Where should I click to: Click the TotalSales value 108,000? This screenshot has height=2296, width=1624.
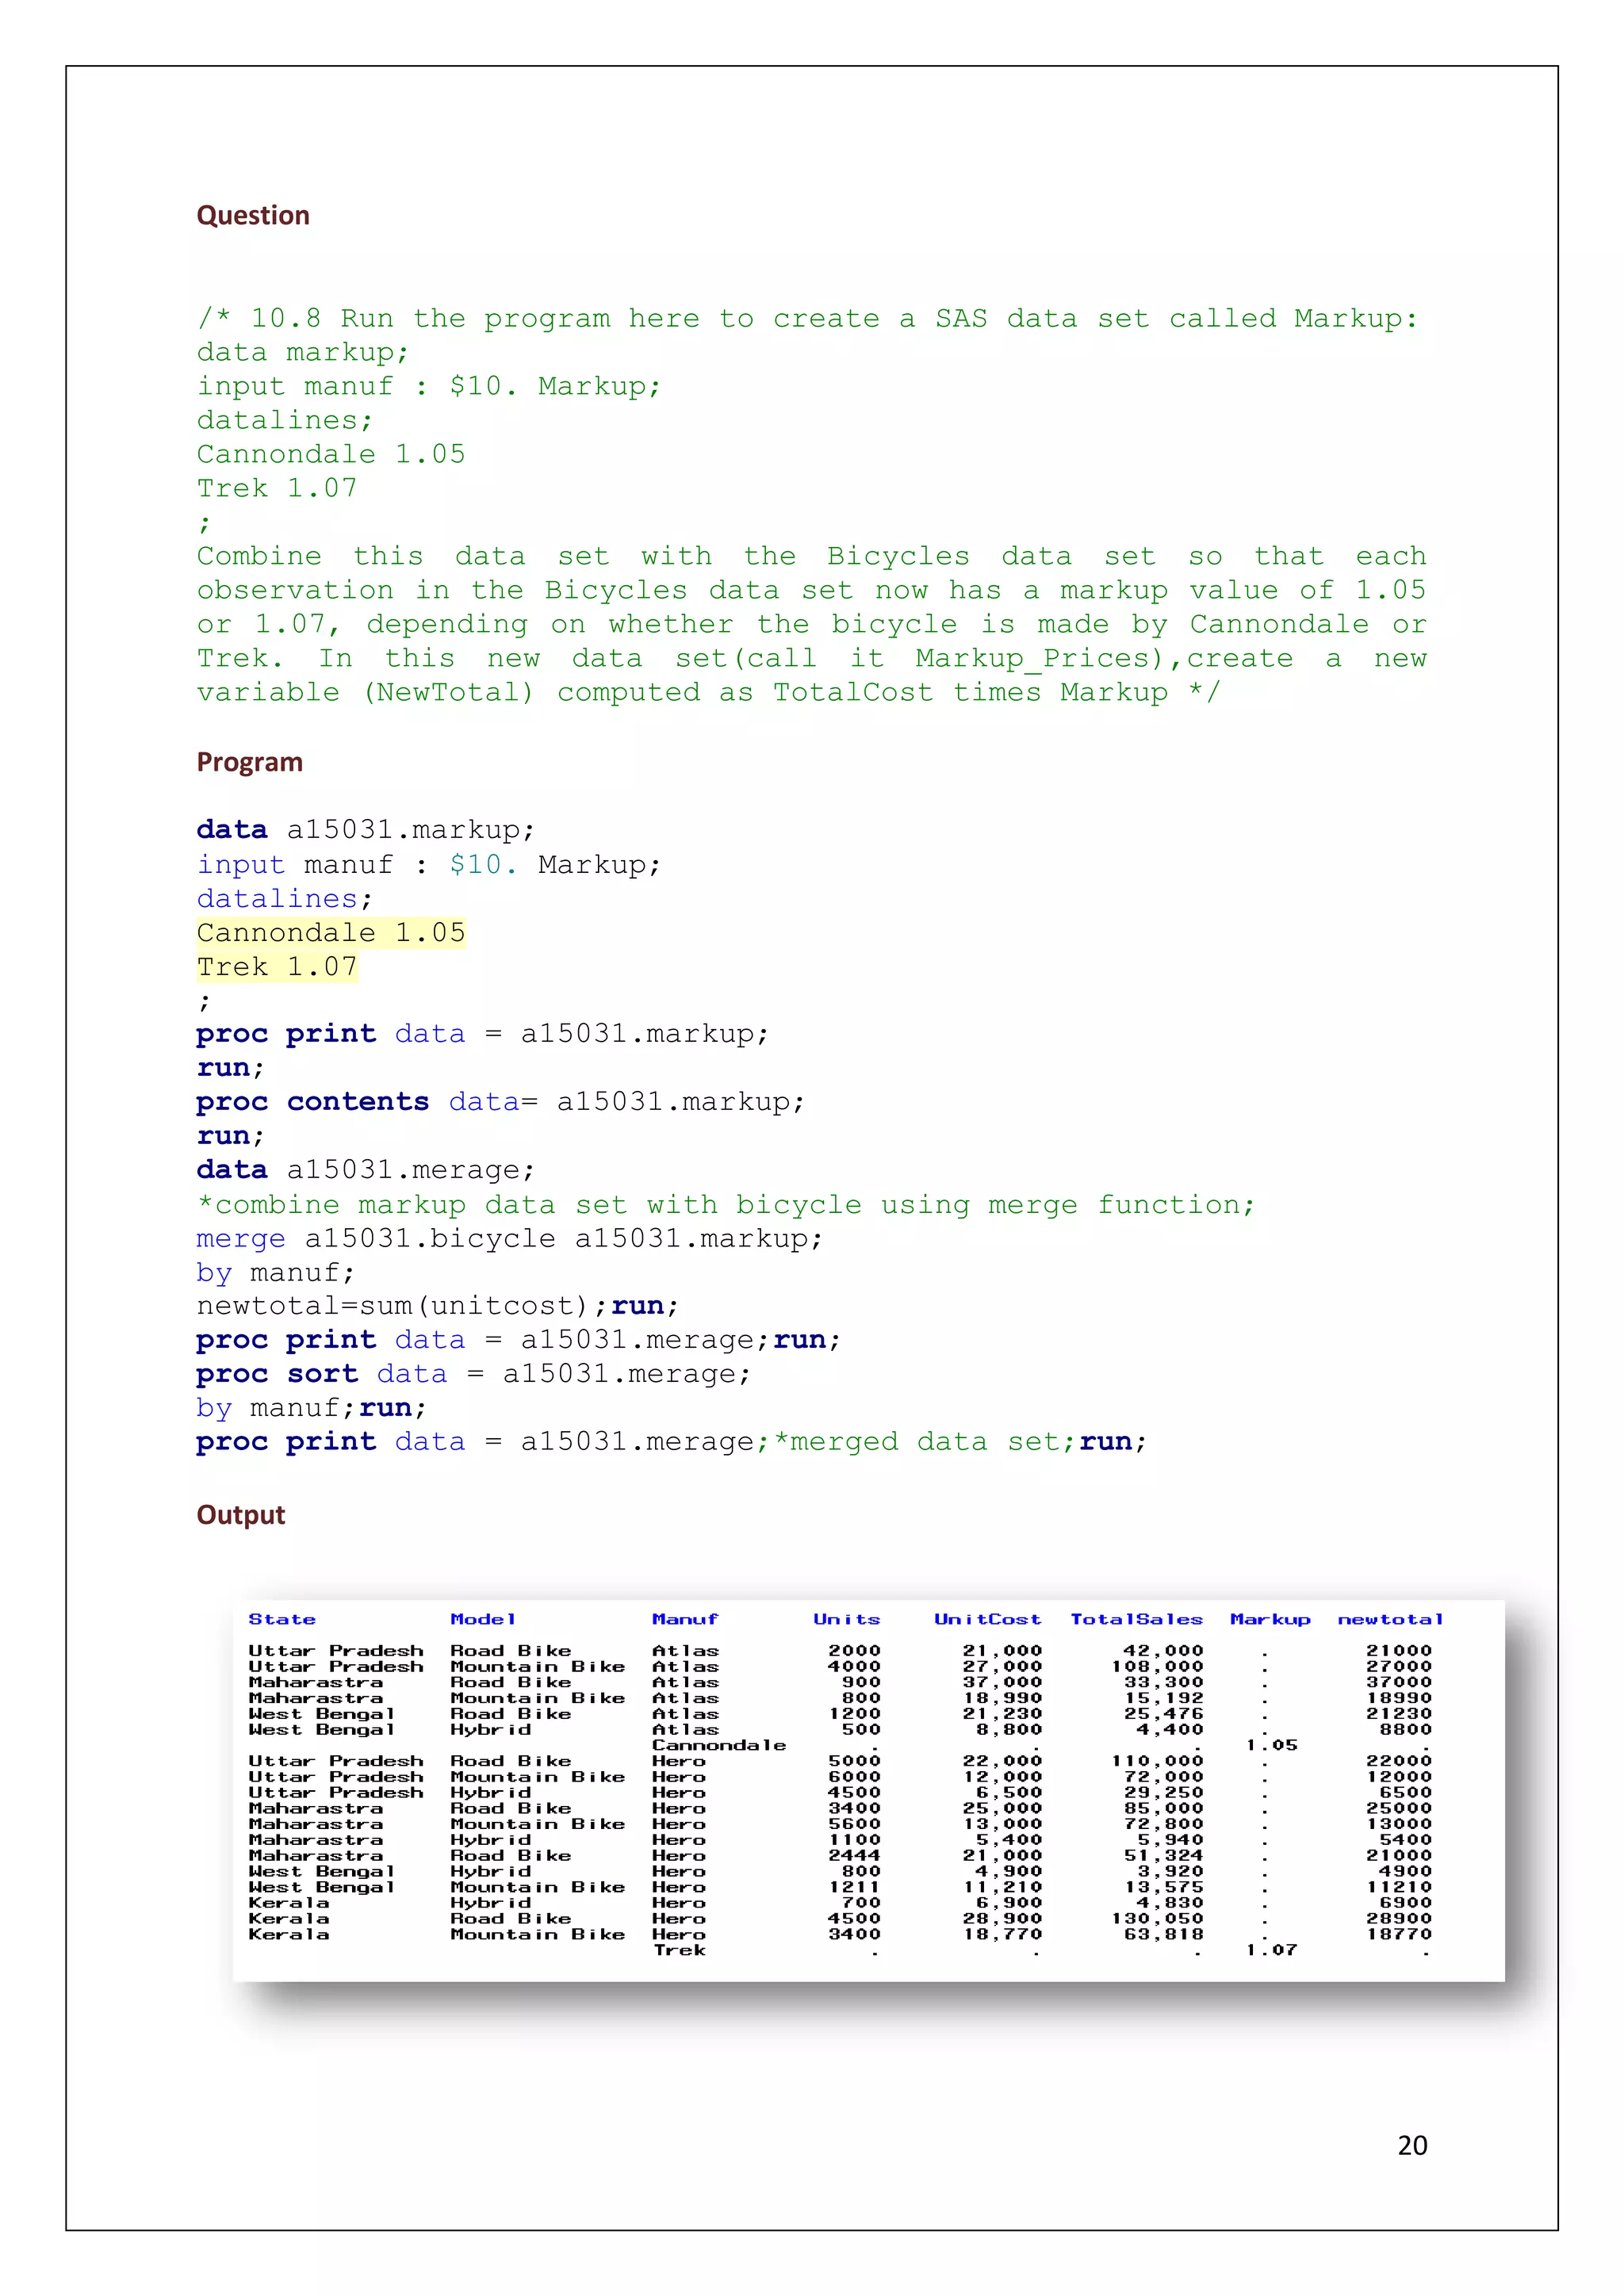tap(1157, 1666)
